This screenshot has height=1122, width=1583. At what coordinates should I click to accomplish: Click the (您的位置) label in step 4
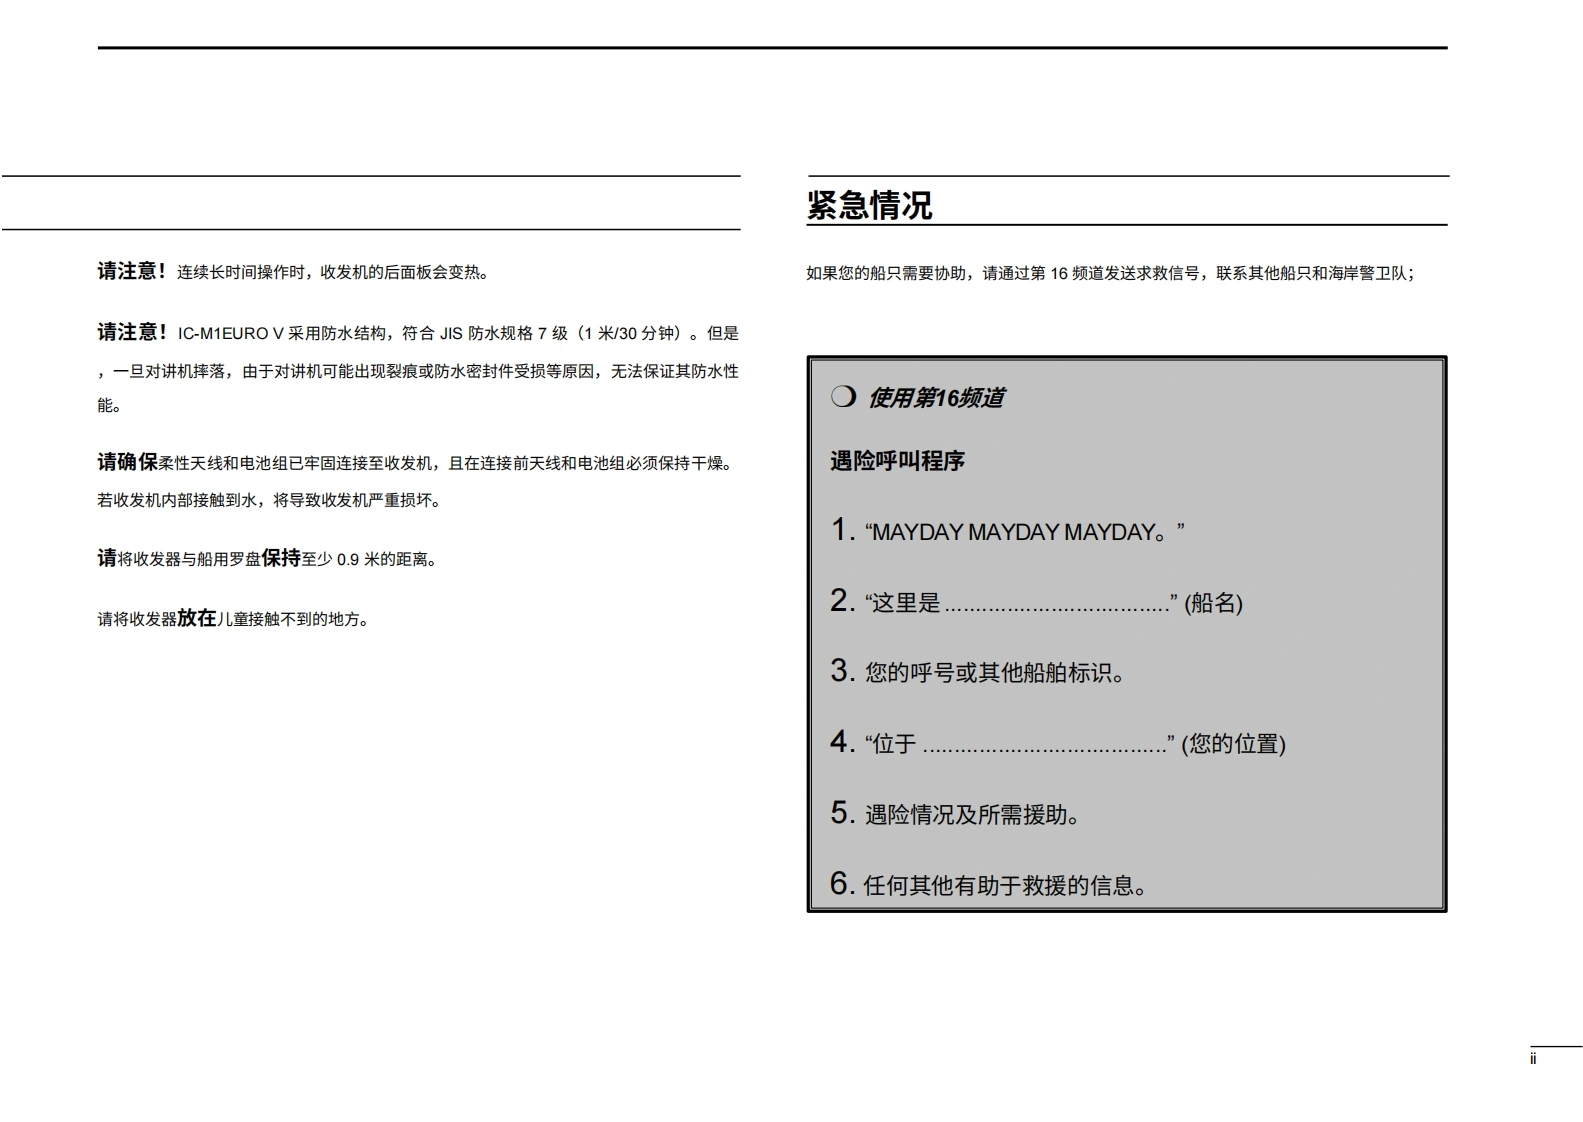(x=1233, y=744)
